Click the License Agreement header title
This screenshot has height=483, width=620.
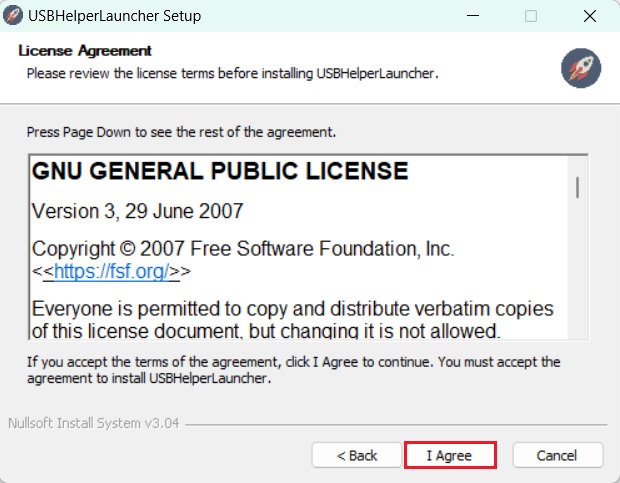coord(85,51)
